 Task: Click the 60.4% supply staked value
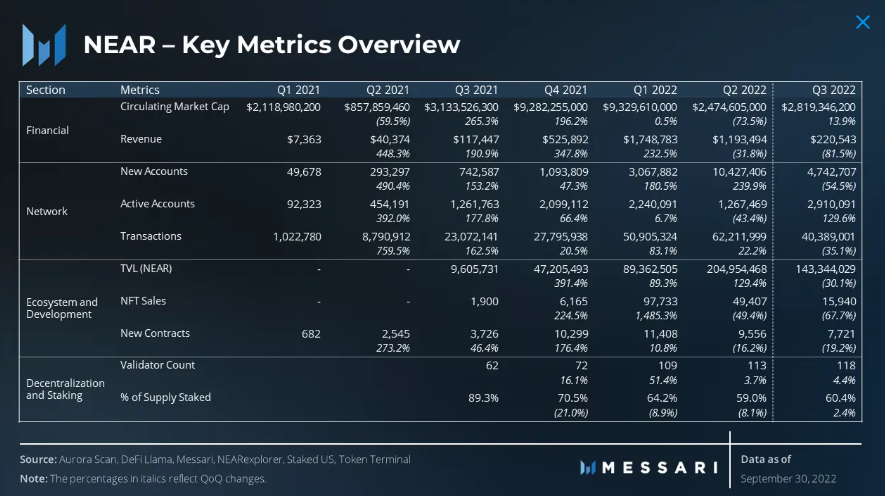(x=840, y=398)
